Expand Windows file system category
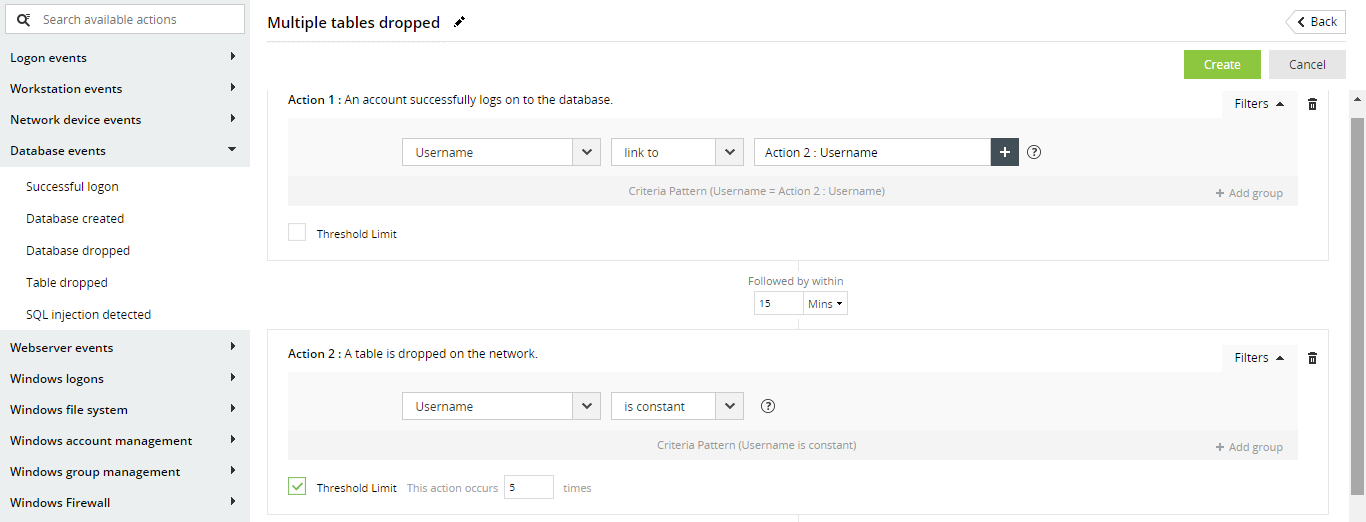Image resolution: width=1366 pixels, height=522 pixels. click(x=125, y=410)
